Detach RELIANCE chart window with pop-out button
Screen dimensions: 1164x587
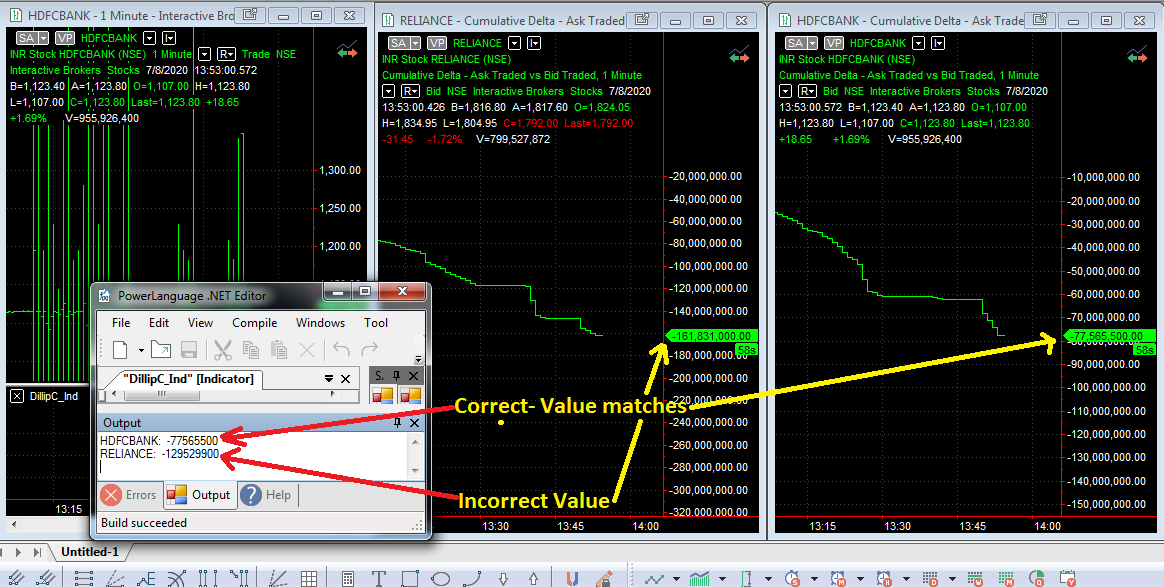(642, 20)
